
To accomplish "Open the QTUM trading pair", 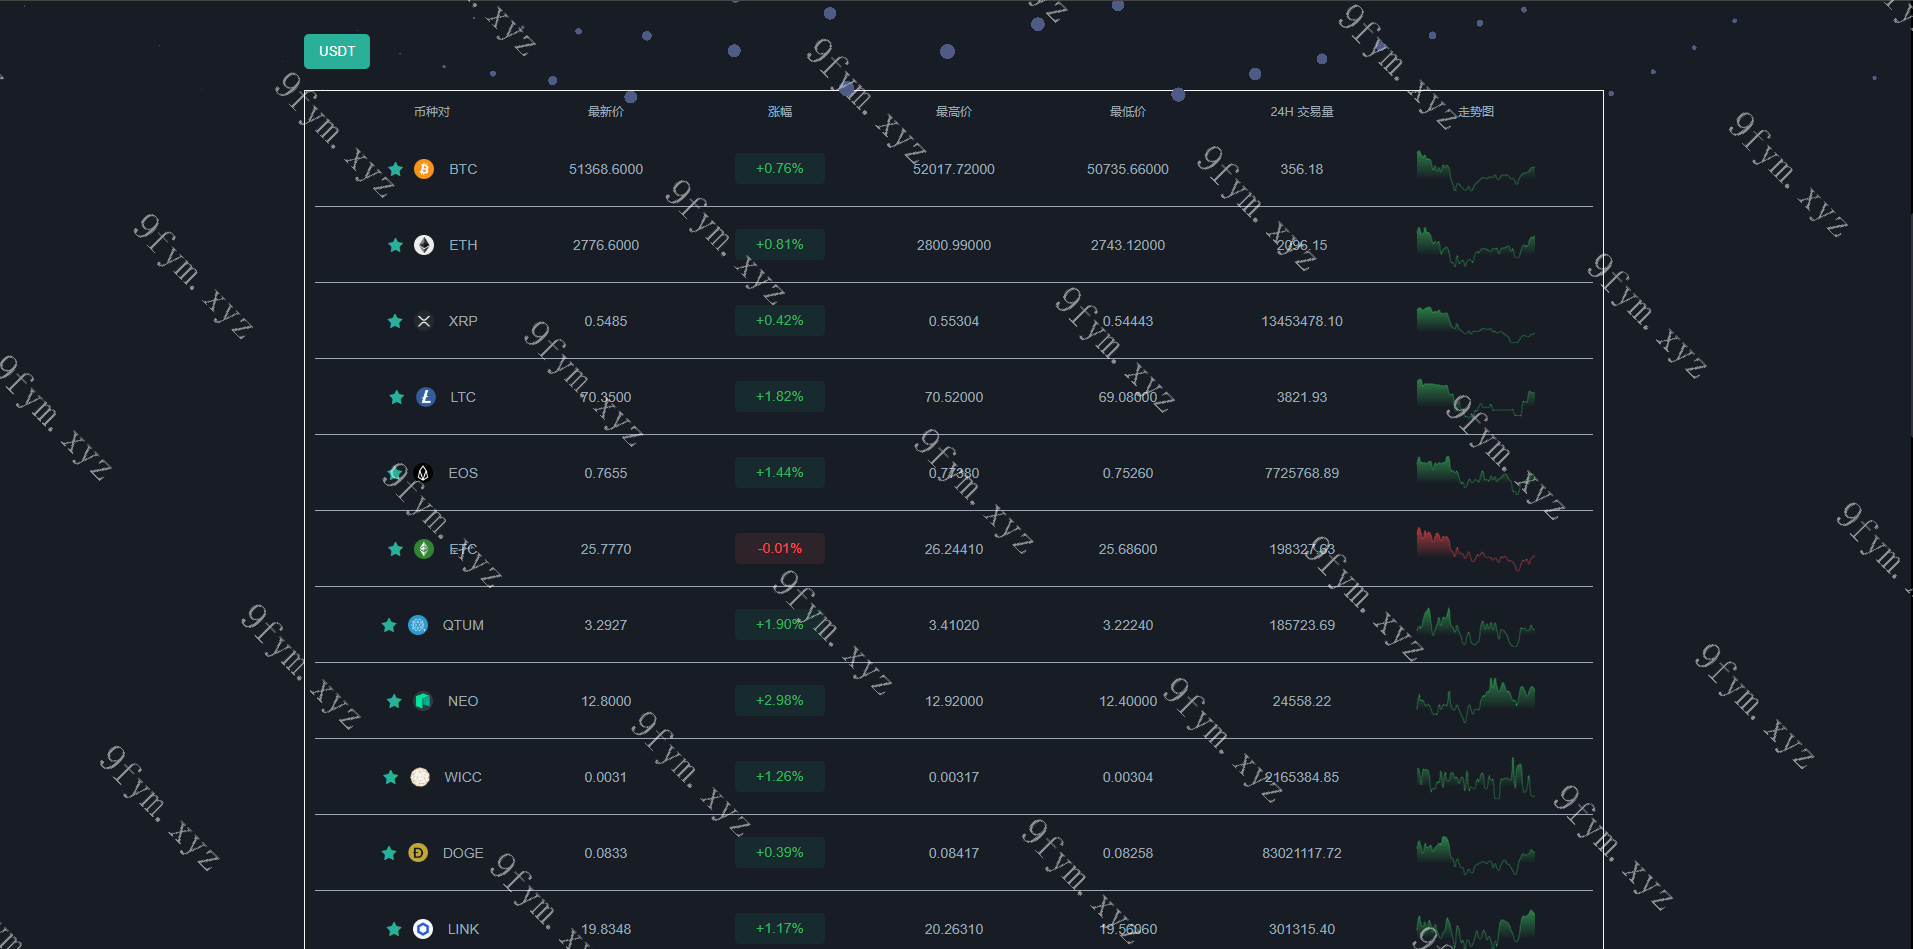I will click(x=463, y=625).
